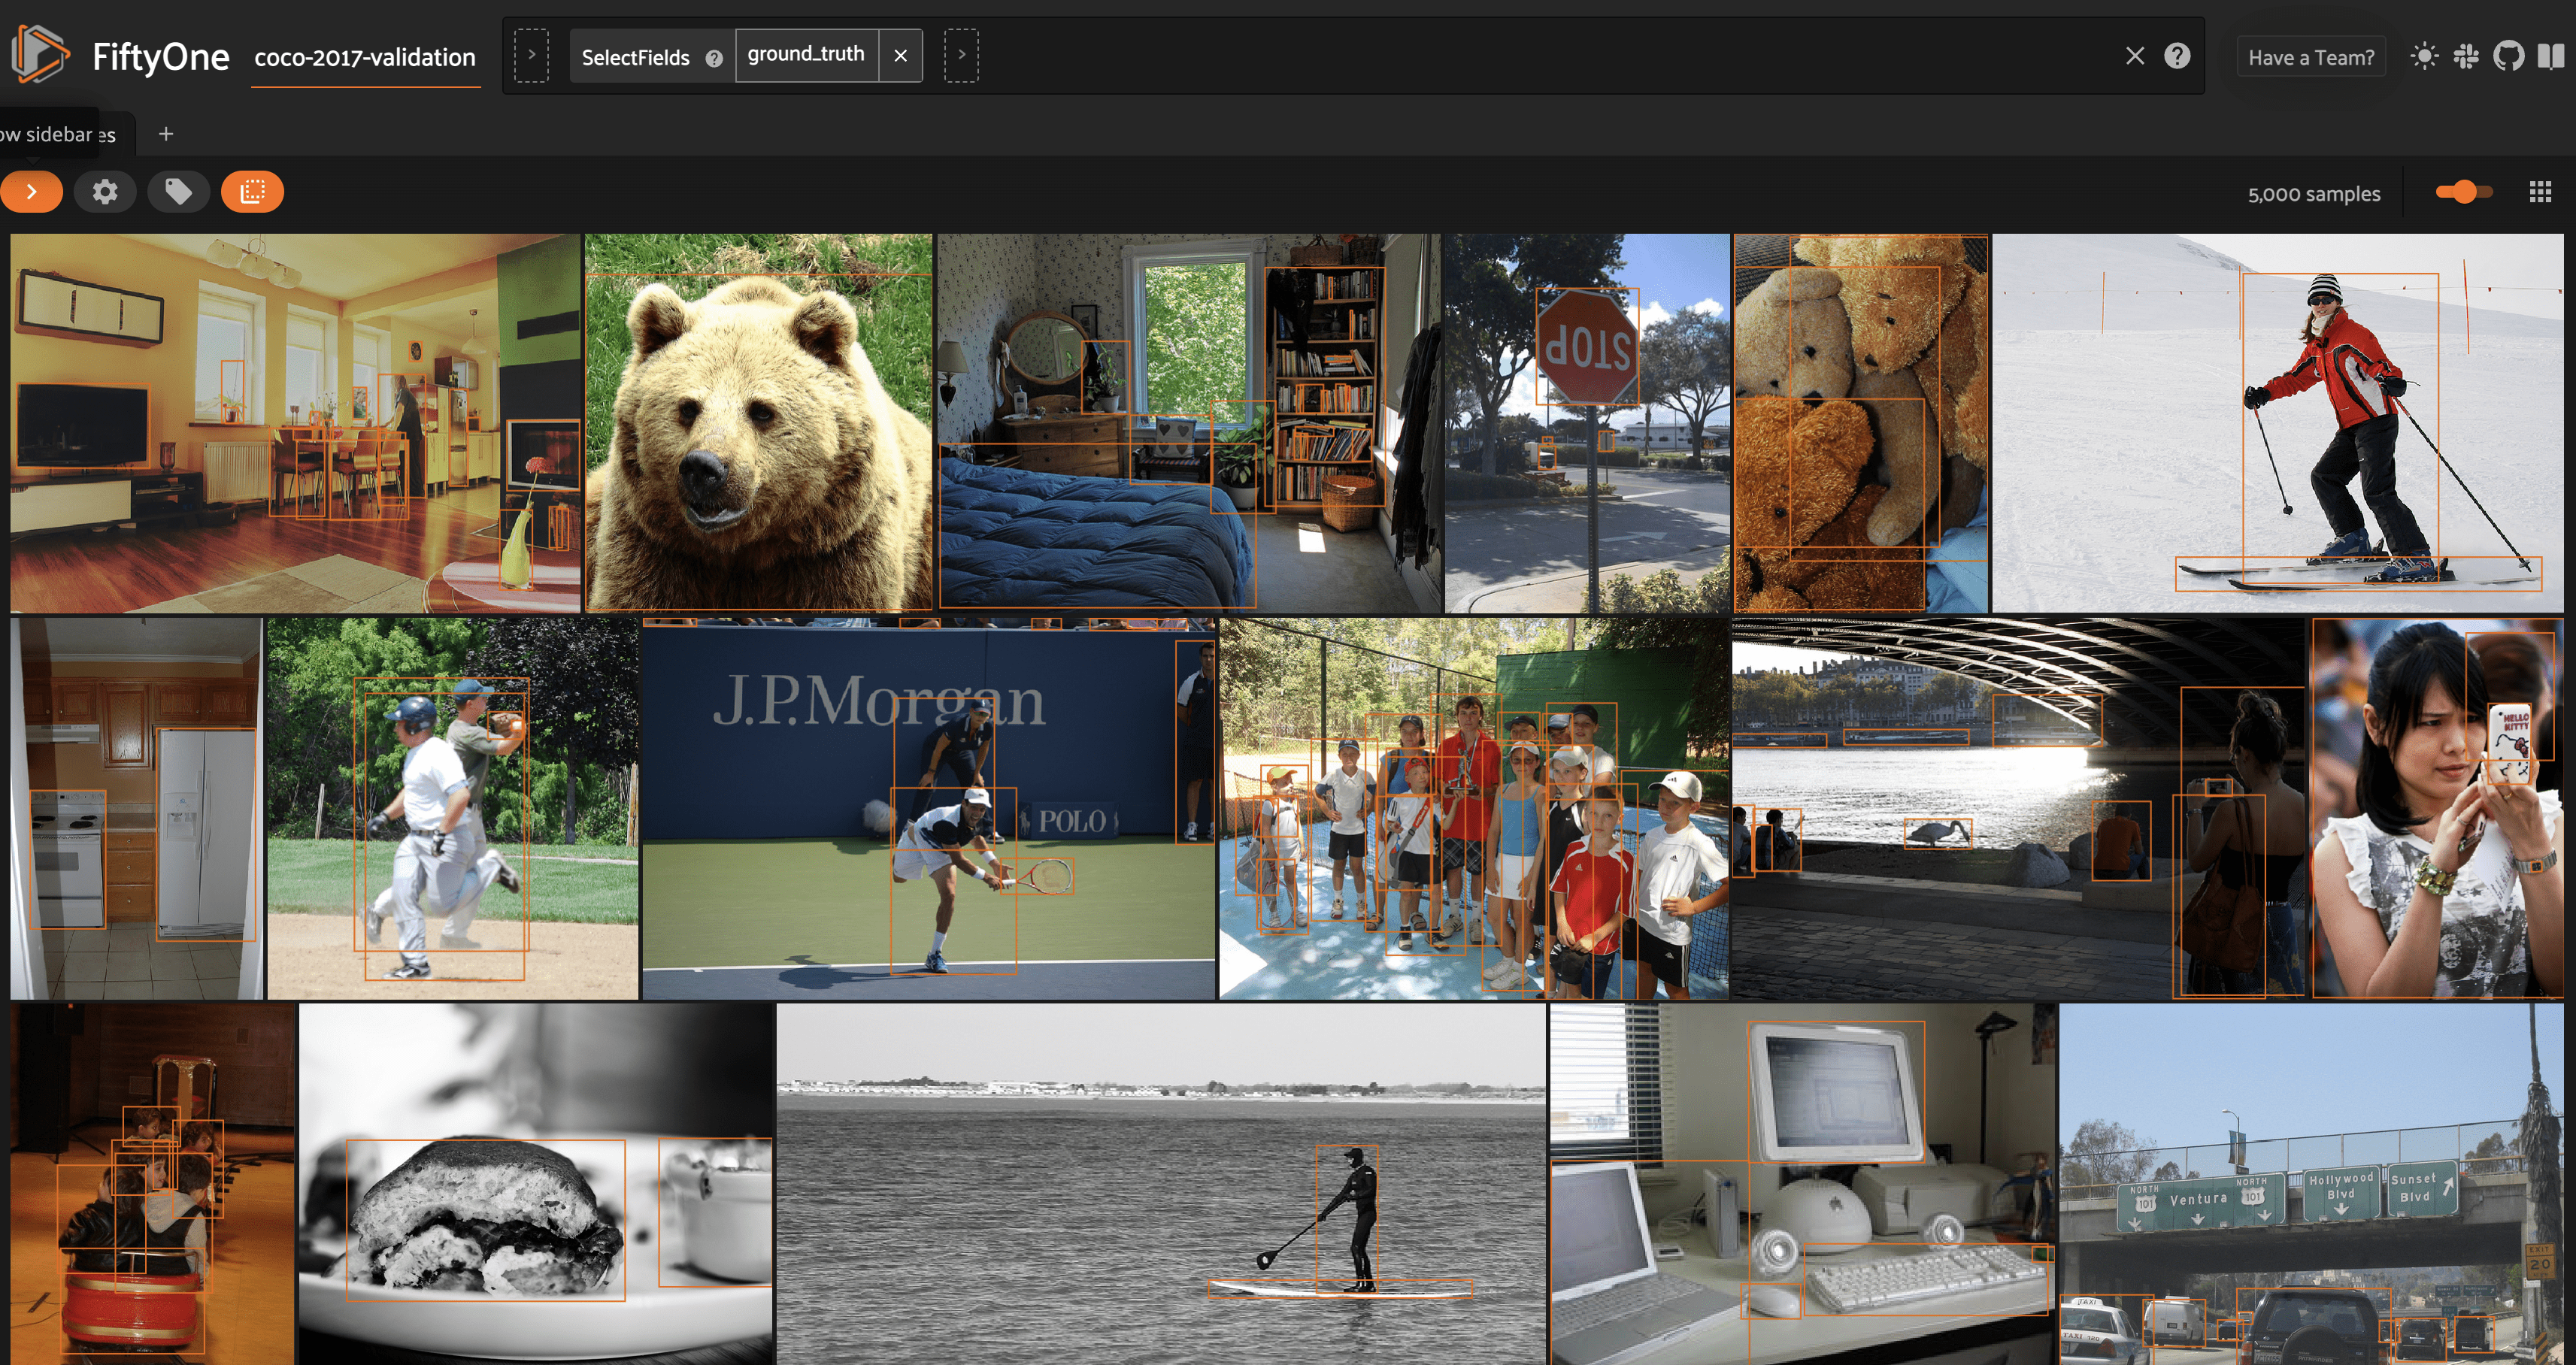Add view stage after ground_truth
Viewport: 2576px width, 1365px height.
click(961, 55)
